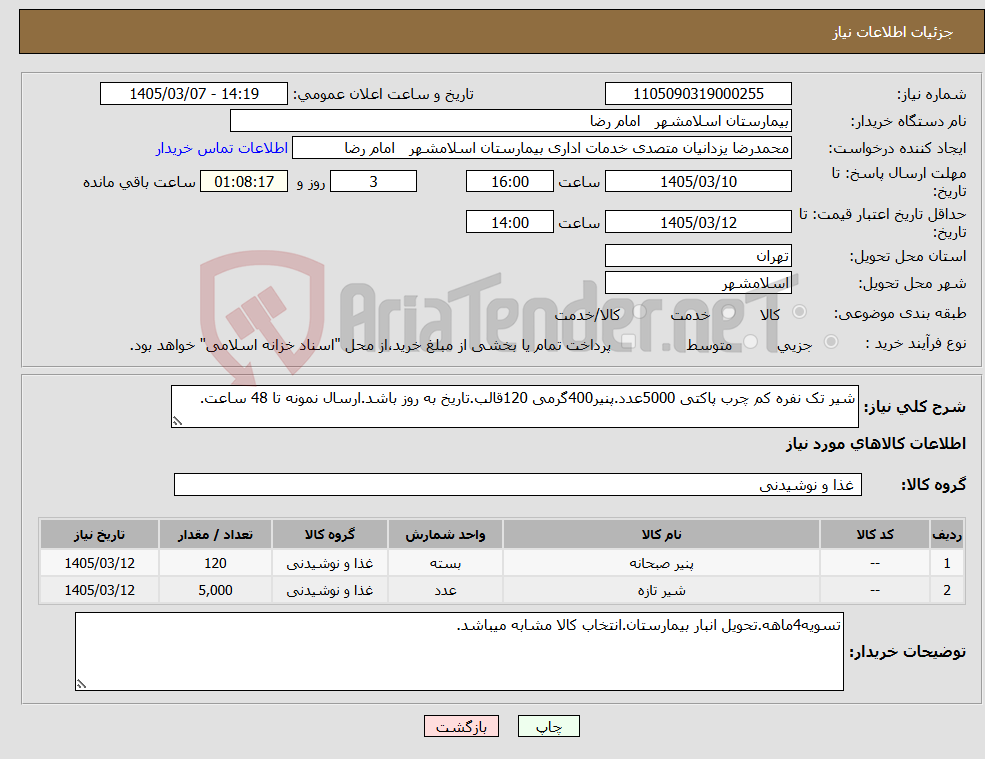The width and height of the screenshot is (985, 759).
Task: Click the بازگشت back button
Action: (x=461, y=726)
